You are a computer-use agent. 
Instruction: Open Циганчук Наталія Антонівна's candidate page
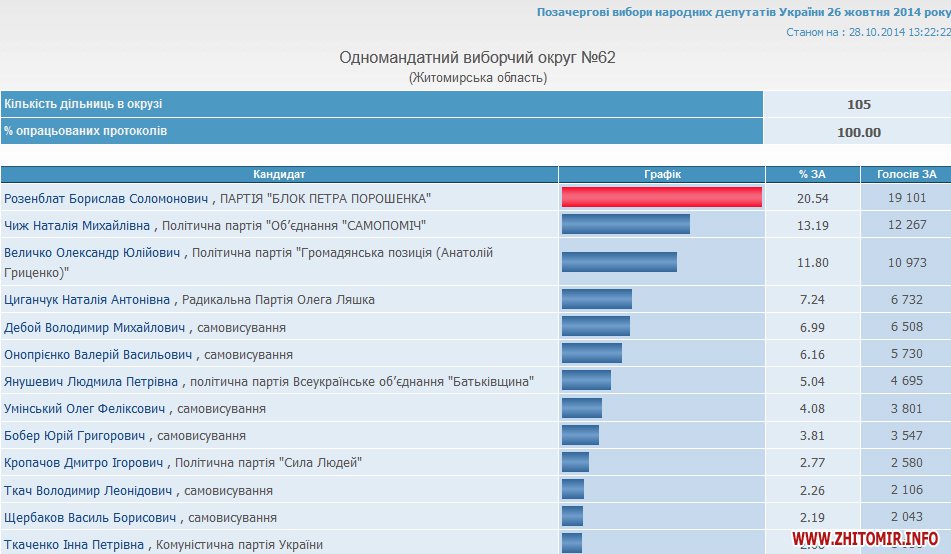[88, 299]
